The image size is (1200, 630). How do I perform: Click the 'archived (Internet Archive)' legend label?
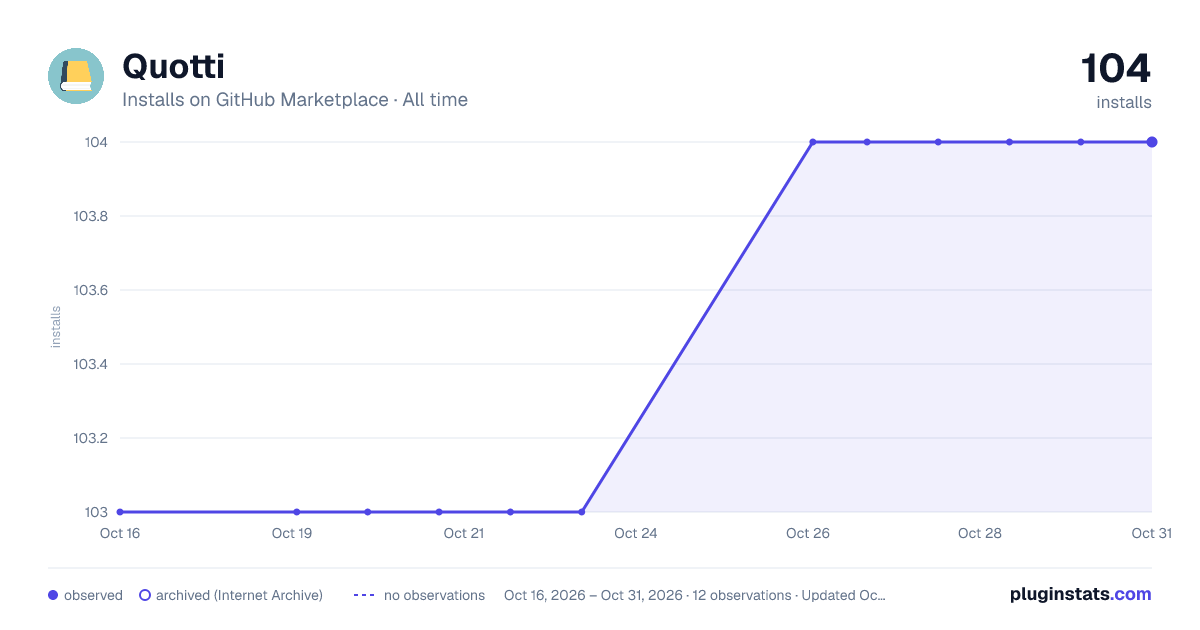tap(239, 595)
